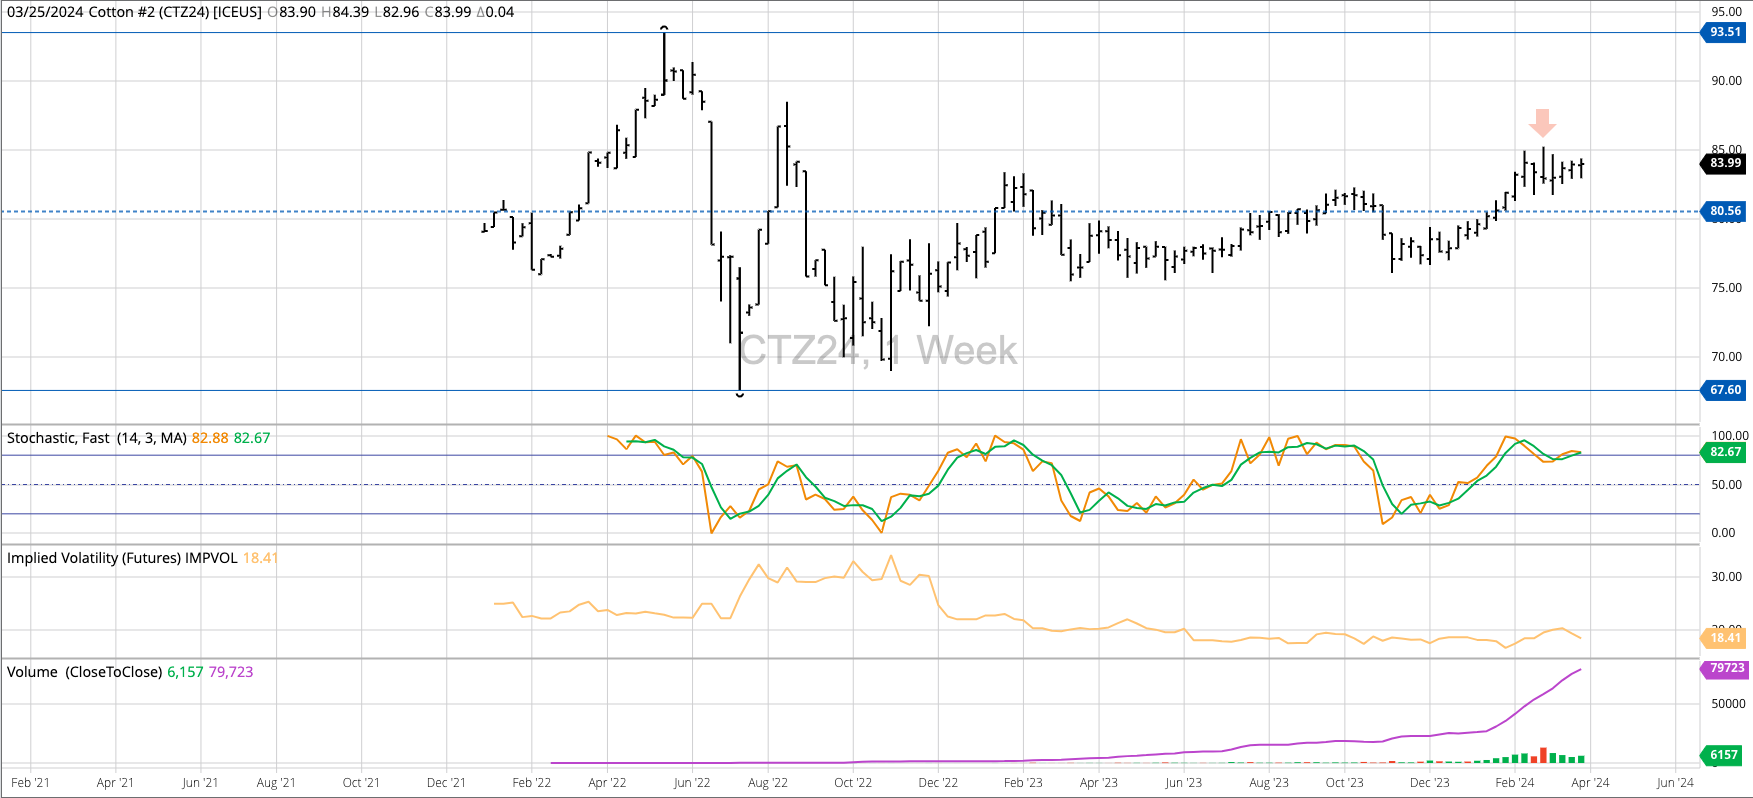The image size is (1753, 798).
Task: Click the 67.60 low price tag
Action: [x=1724, y=390]
